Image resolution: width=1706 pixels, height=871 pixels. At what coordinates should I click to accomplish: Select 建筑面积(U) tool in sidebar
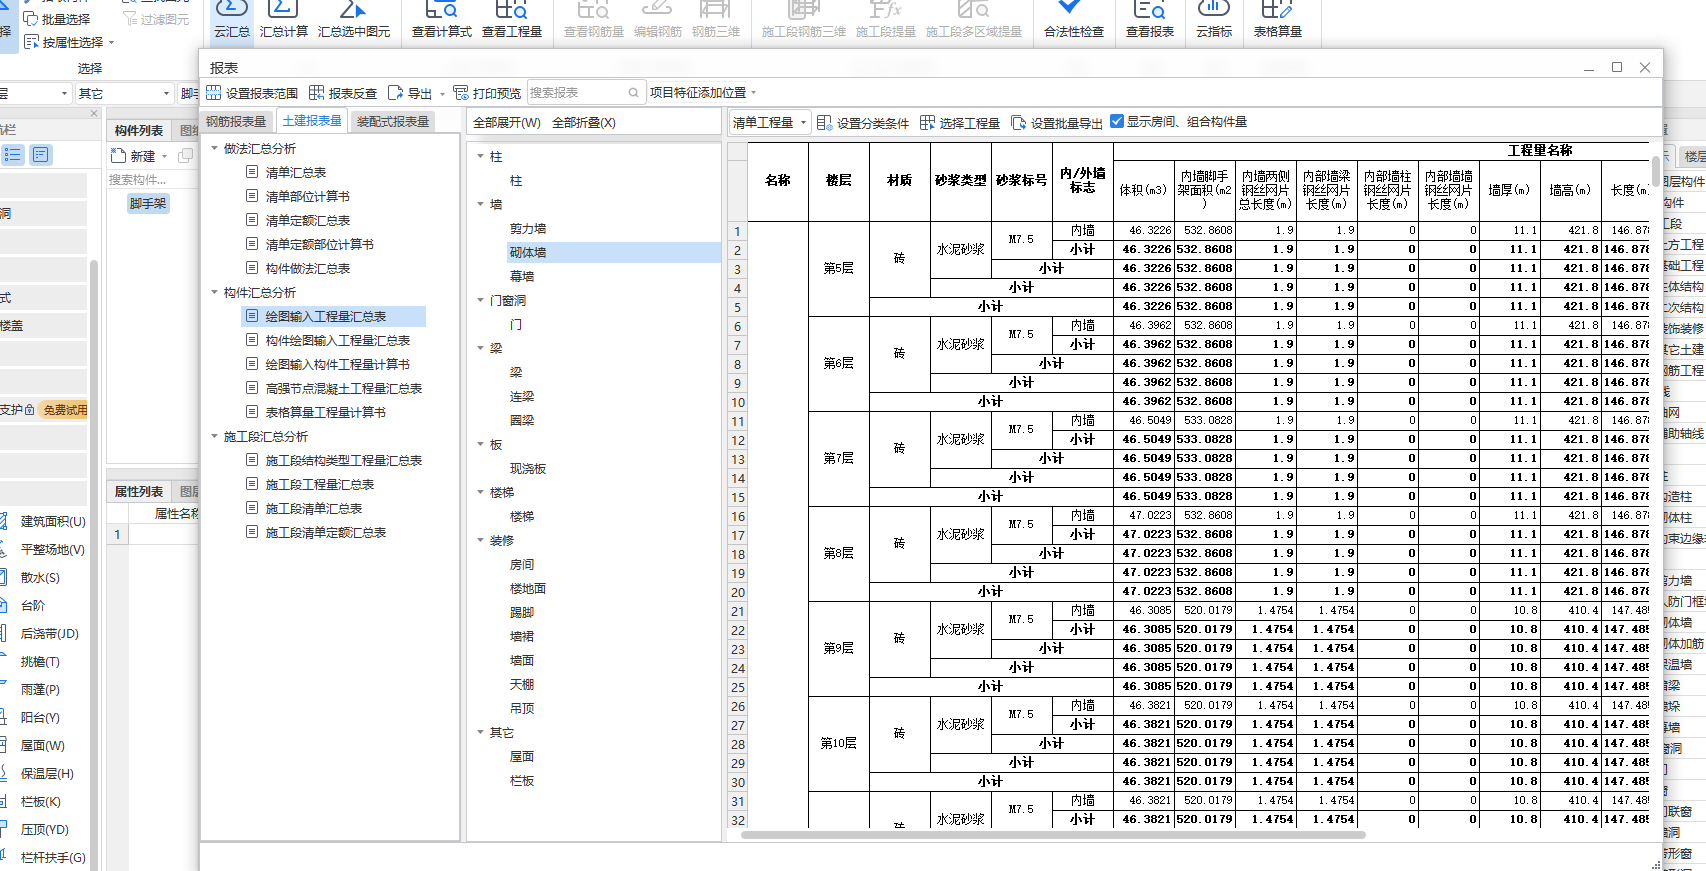tap(43, 521)
